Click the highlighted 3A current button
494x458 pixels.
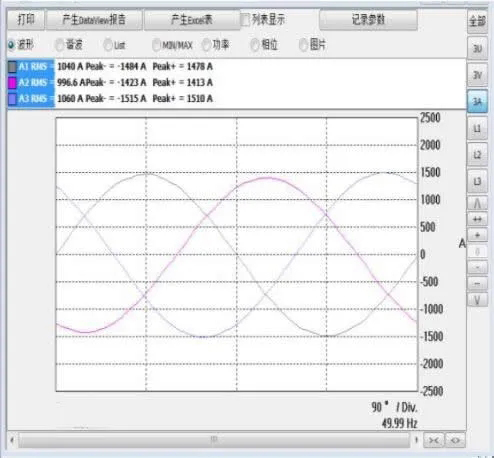477,102
